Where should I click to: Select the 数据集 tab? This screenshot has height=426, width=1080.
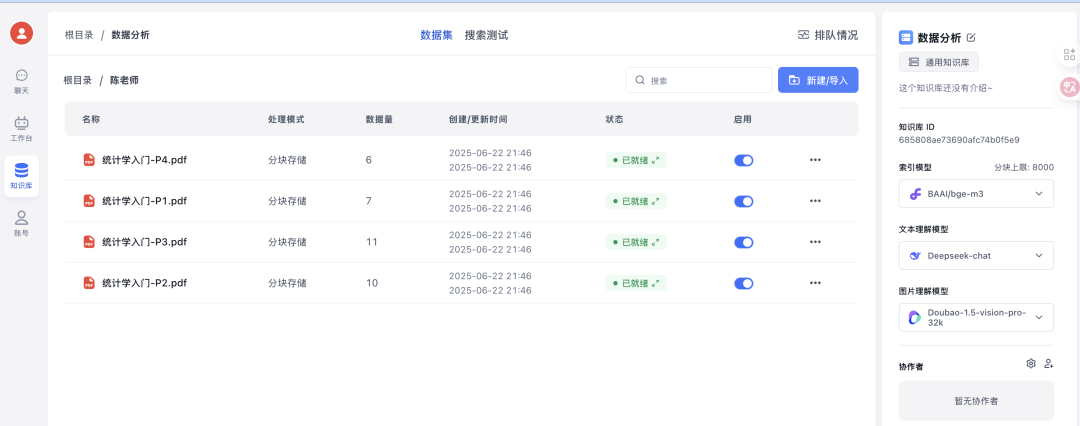pyautogui.click(x=436, y=35)
